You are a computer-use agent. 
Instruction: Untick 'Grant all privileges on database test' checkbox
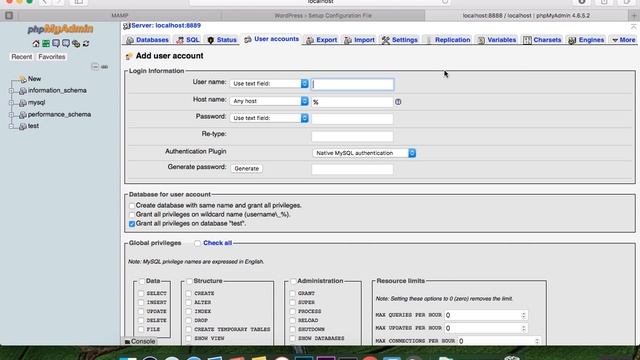[x=132, y=224]
